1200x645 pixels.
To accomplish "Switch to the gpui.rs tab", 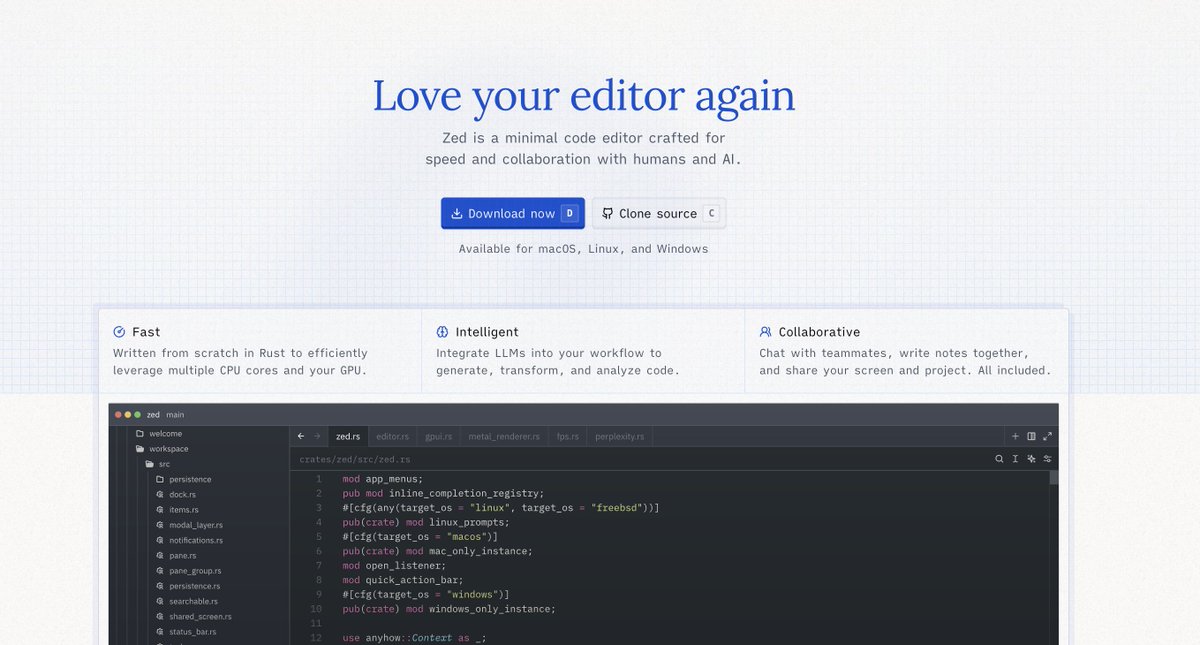I will tap(438, 436).
